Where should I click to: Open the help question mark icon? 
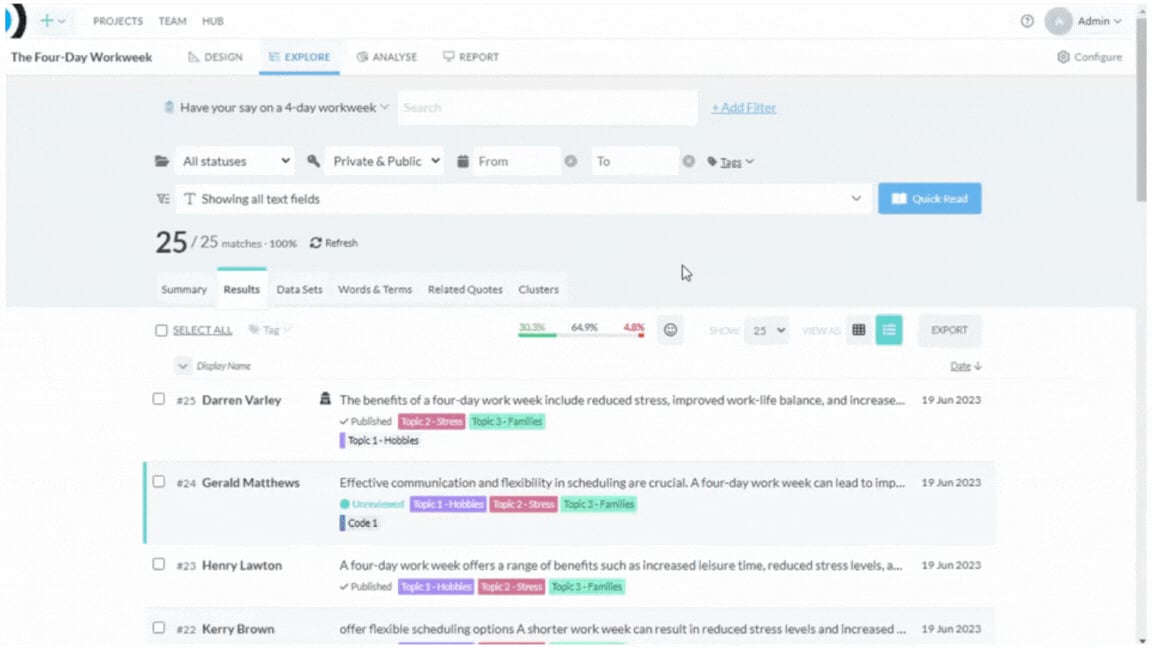point(1027,21)
